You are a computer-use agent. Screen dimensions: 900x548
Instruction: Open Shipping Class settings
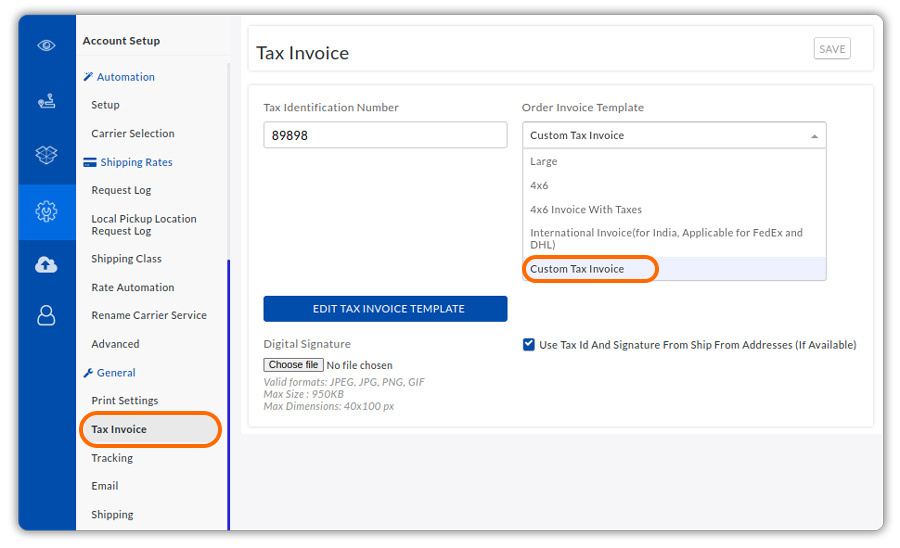126,259
